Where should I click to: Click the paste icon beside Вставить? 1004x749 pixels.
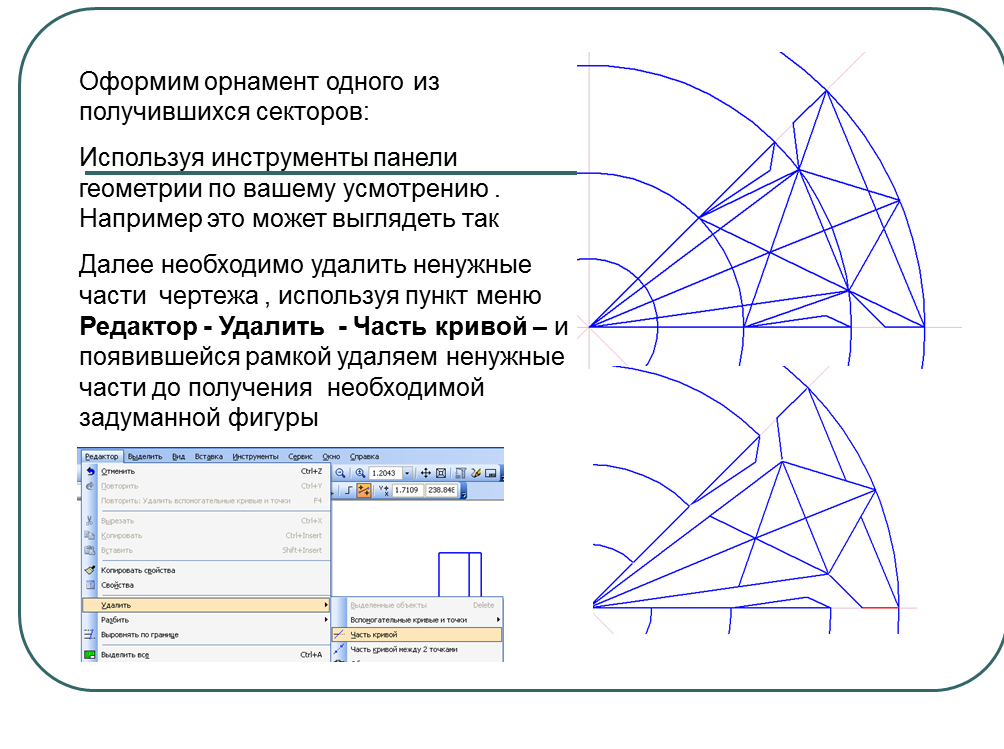pyautogui.click(x=90, y=550)
